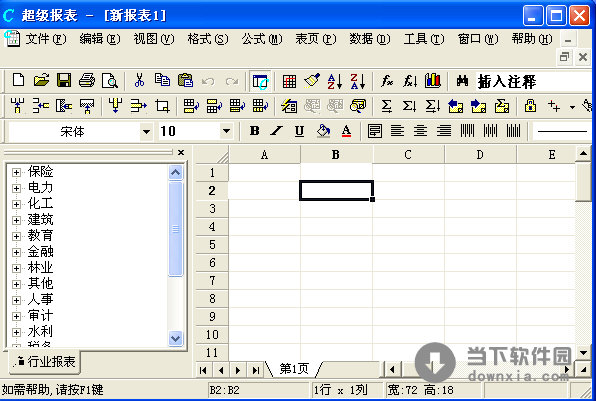Select 审计 in the tree list

[x=40, y=315]
